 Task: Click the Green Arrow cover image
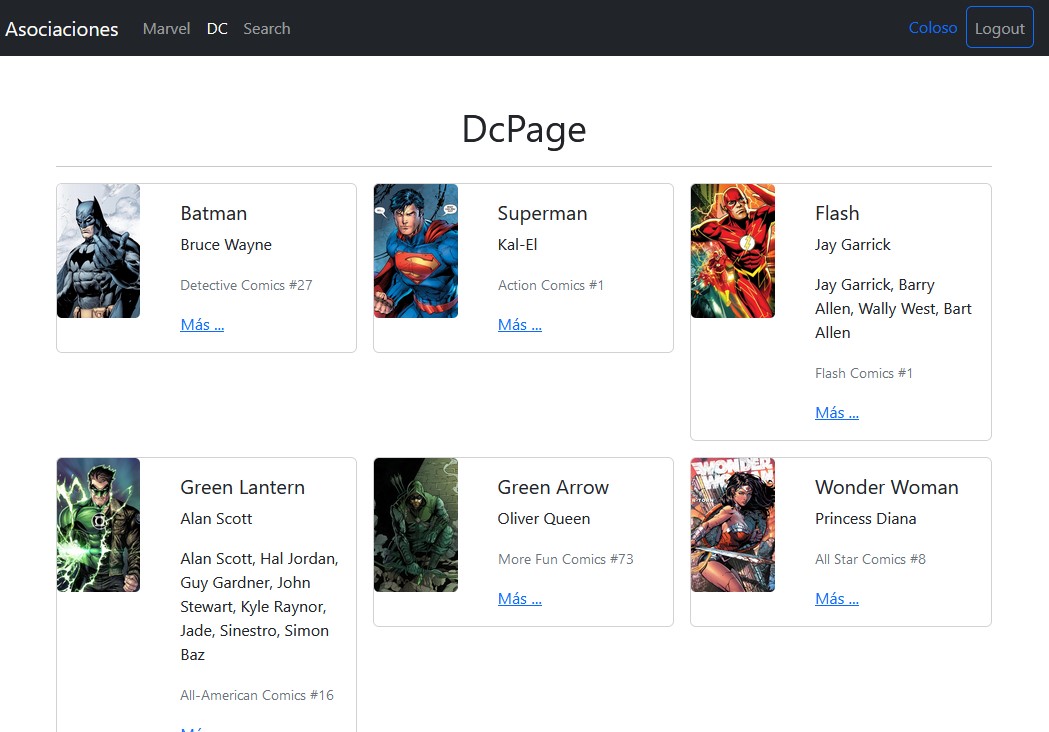click(x=415, y=525)
